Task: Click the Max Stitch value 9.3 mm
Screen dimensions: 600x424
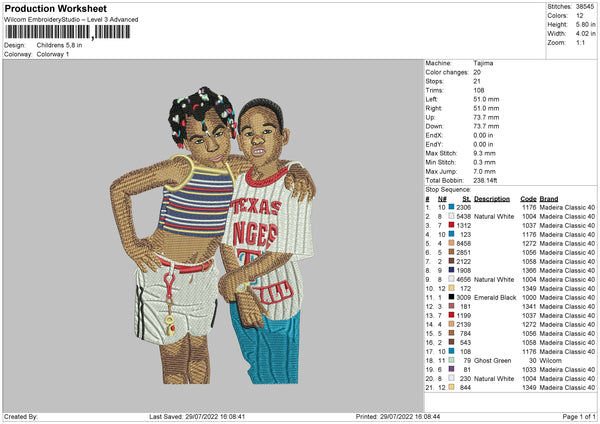Action: click(x=484, y=153)
